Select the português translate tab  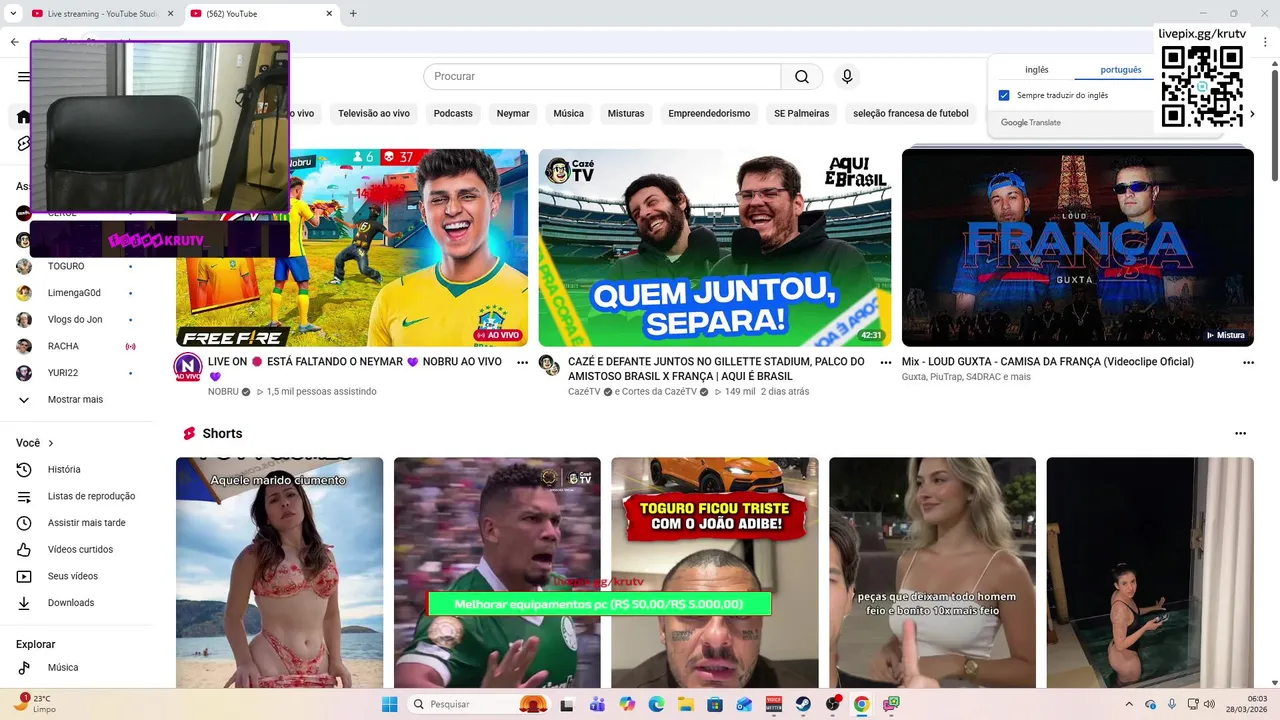(x=1121, y=70)
